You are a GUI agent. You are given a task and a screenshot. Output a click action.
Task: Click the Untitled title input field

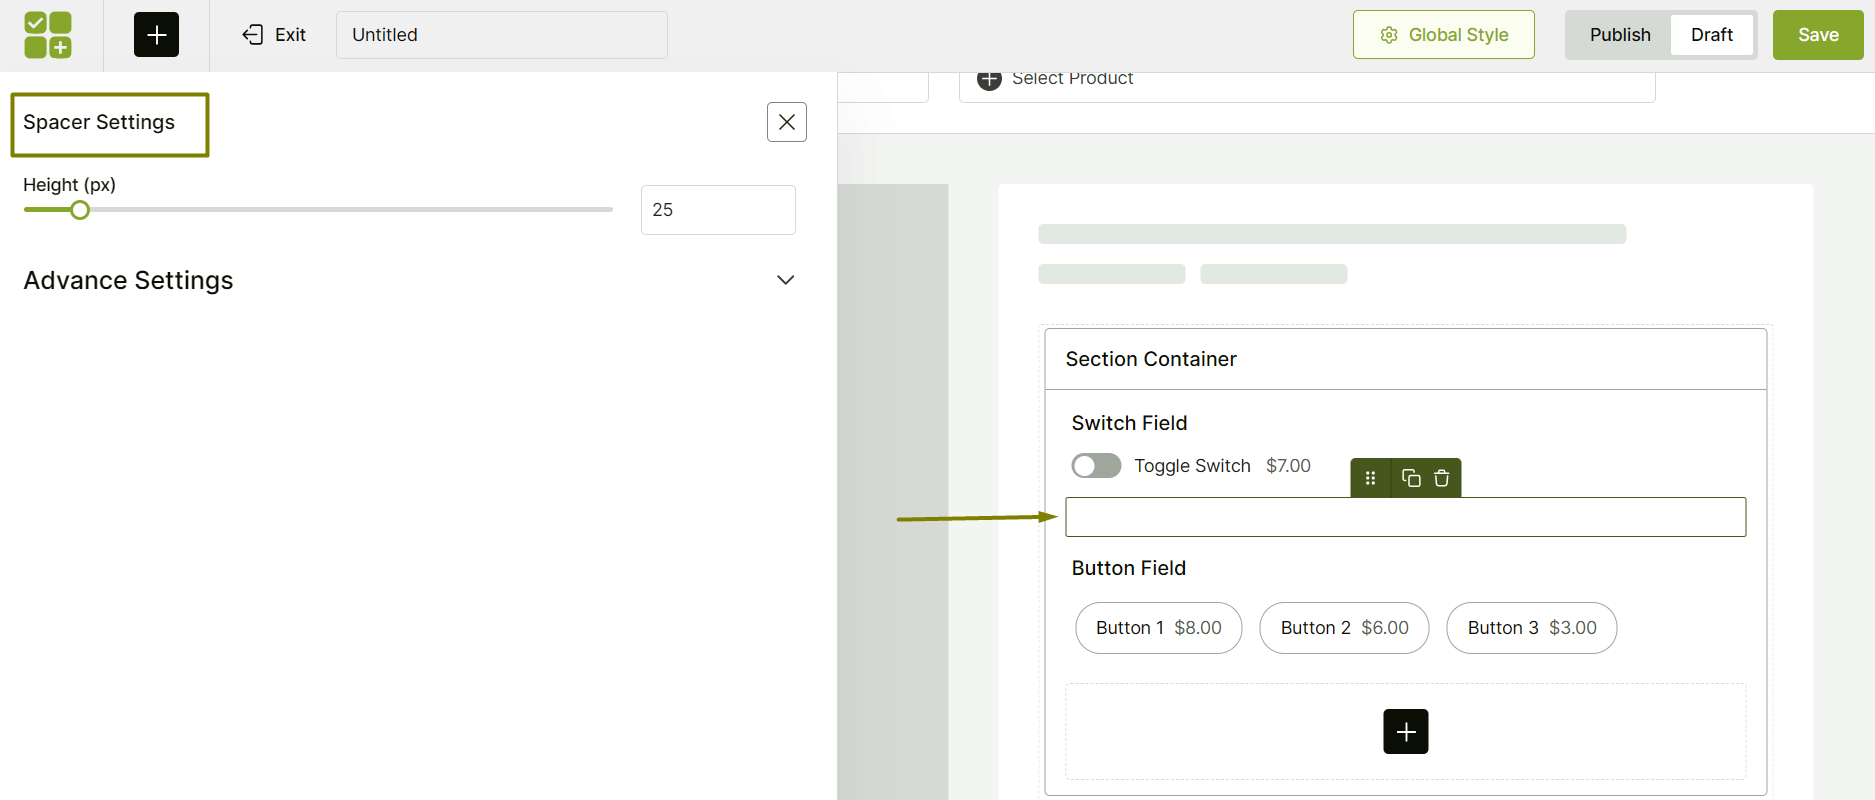point(502,35)
